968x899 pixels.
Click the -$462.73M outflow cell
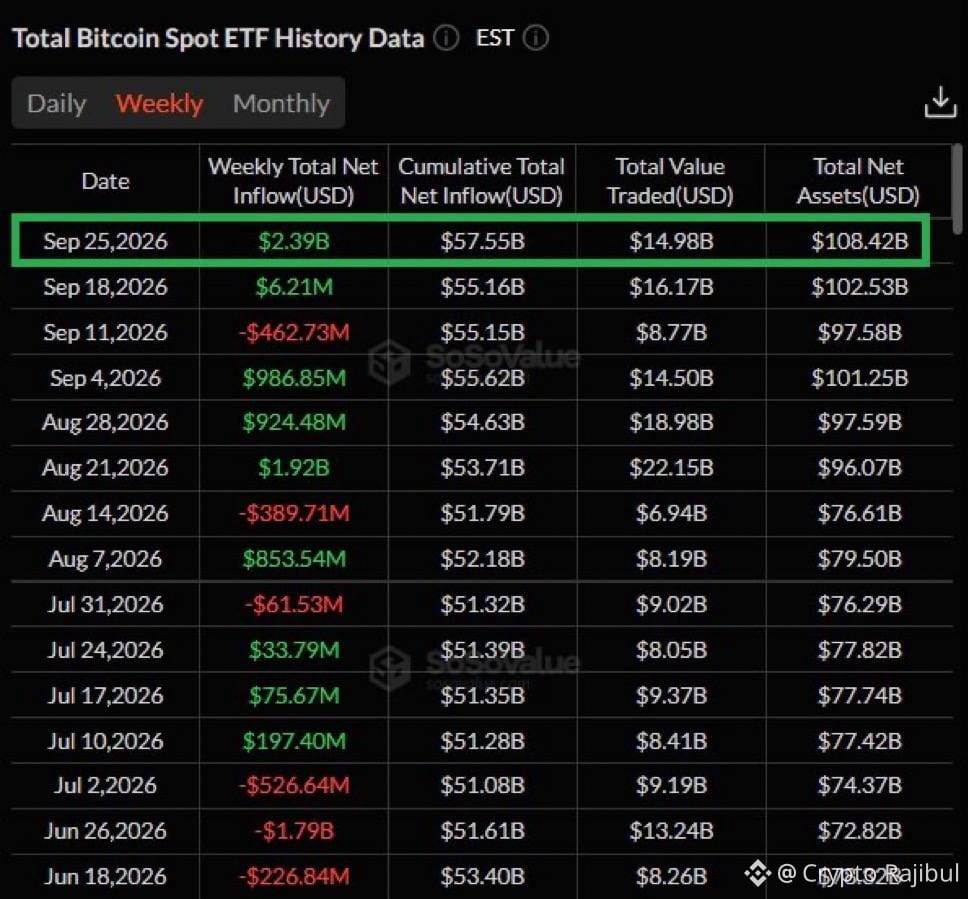[294, 332]
